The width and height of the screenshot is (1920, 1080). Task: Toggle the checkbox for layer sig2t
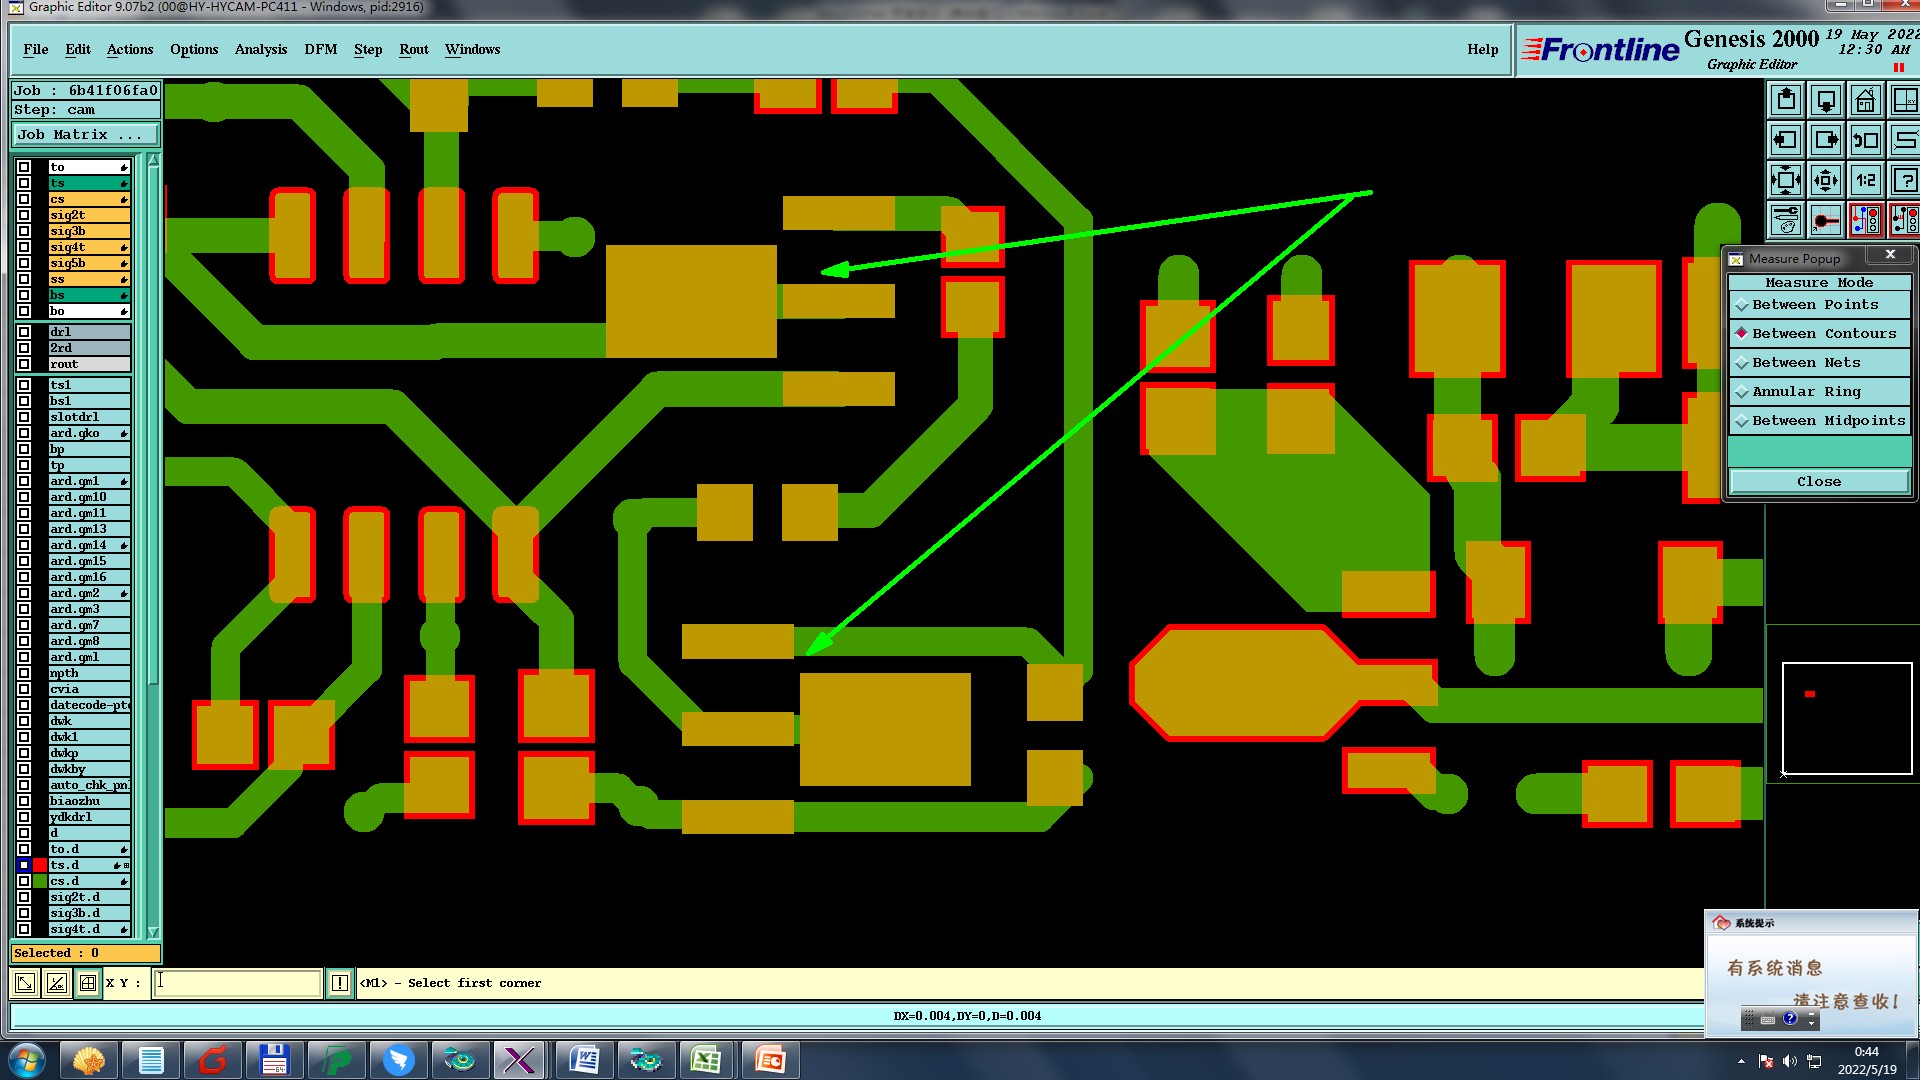point(24,215)
